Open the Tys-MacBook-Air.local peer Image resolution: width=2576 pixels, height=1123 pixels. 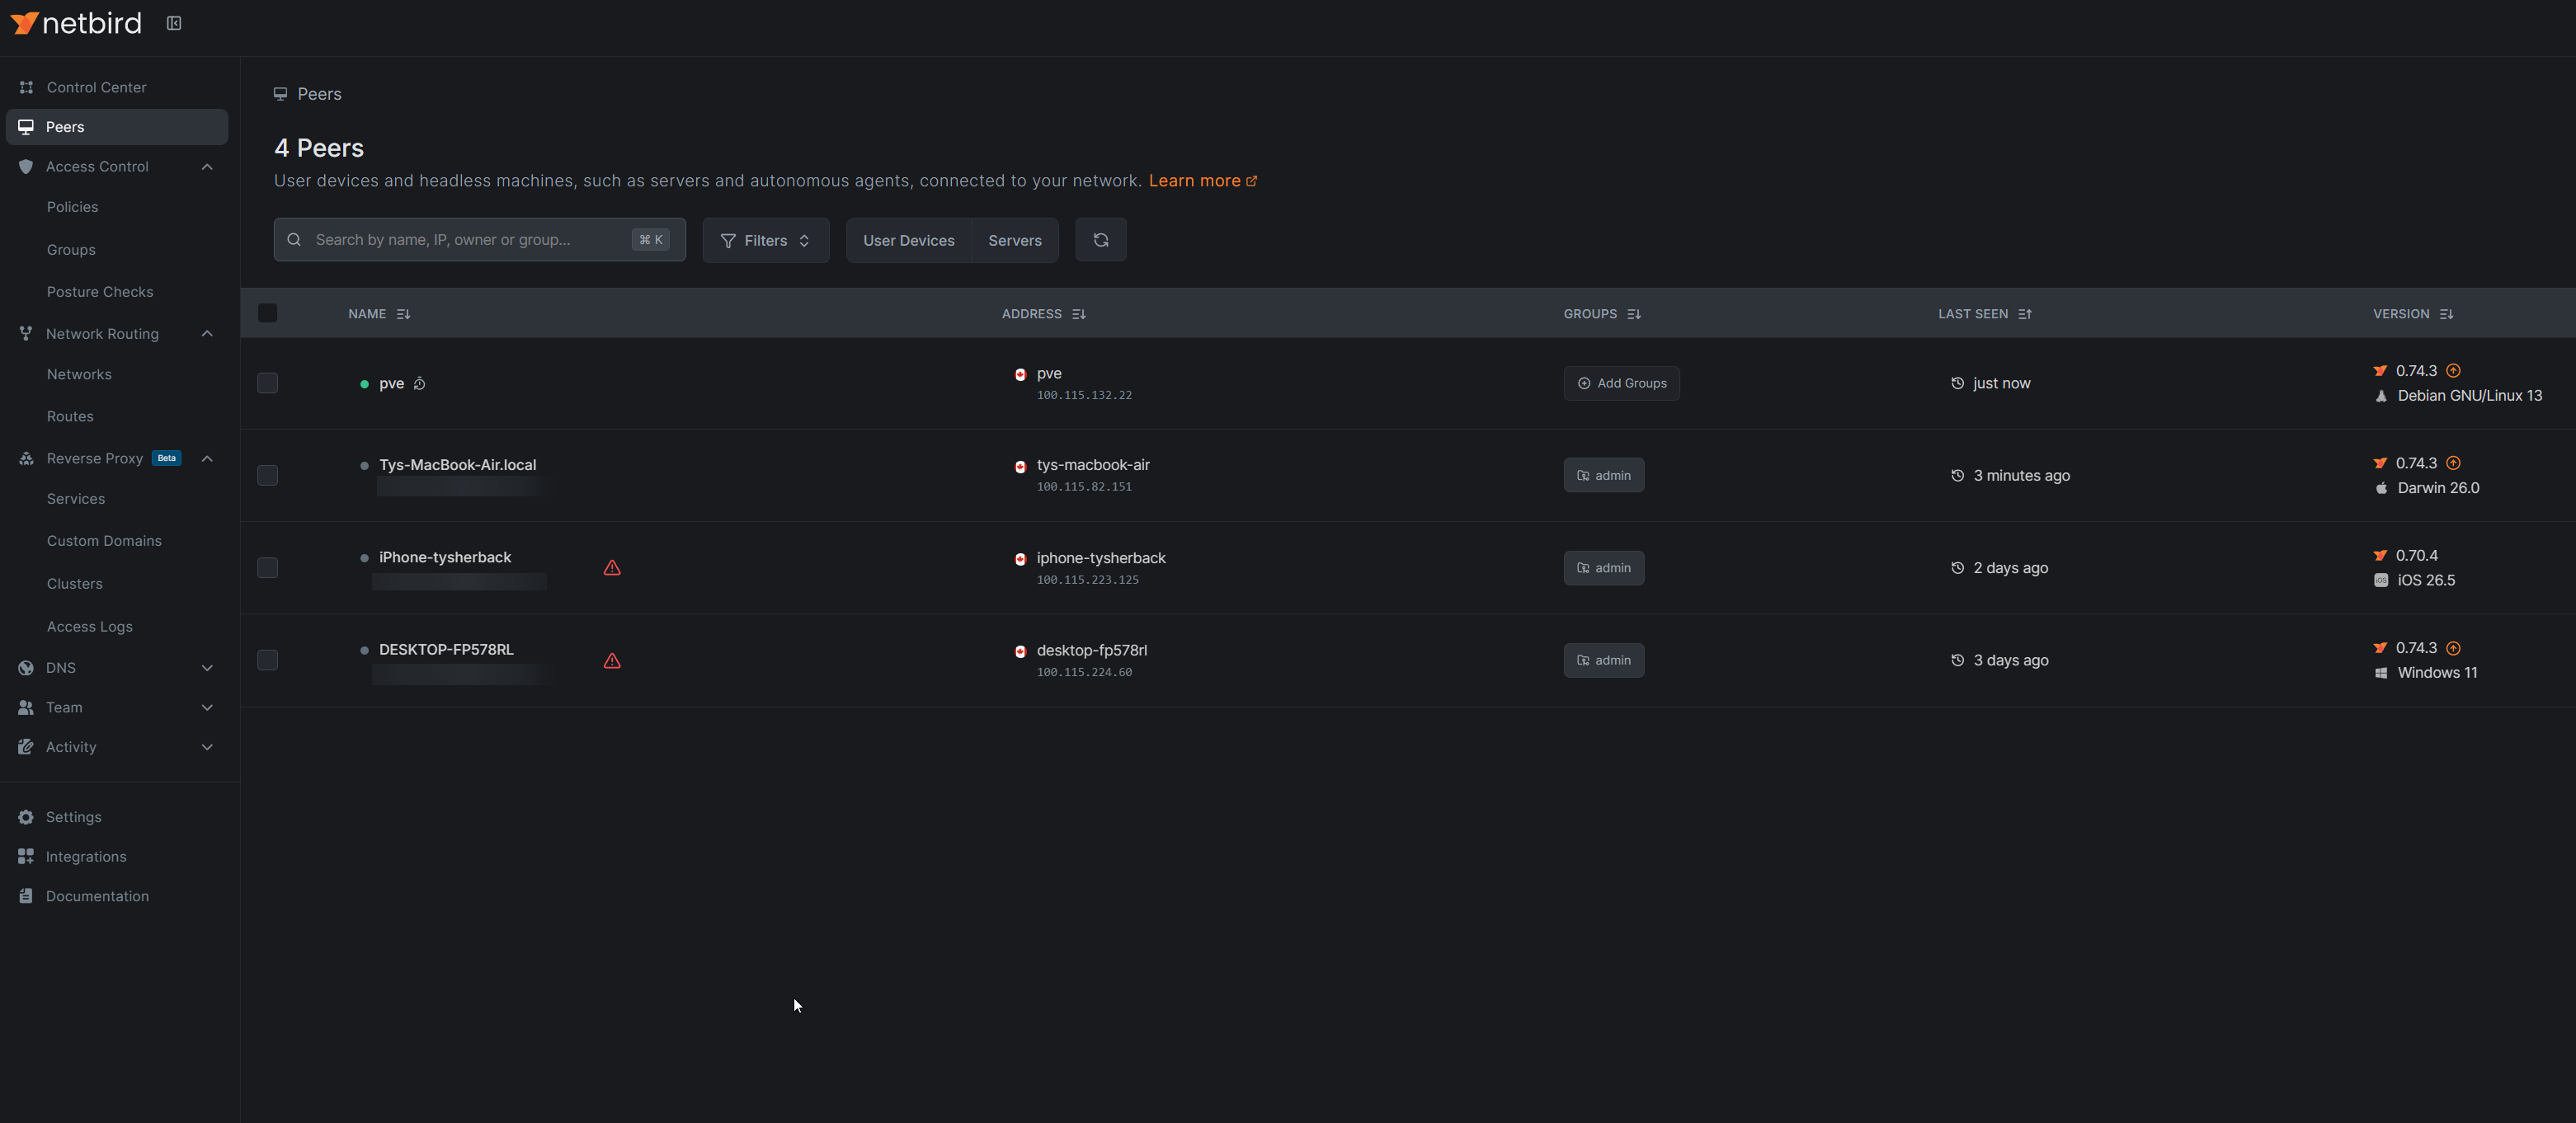pyautogui.click(x=457, y=465)
